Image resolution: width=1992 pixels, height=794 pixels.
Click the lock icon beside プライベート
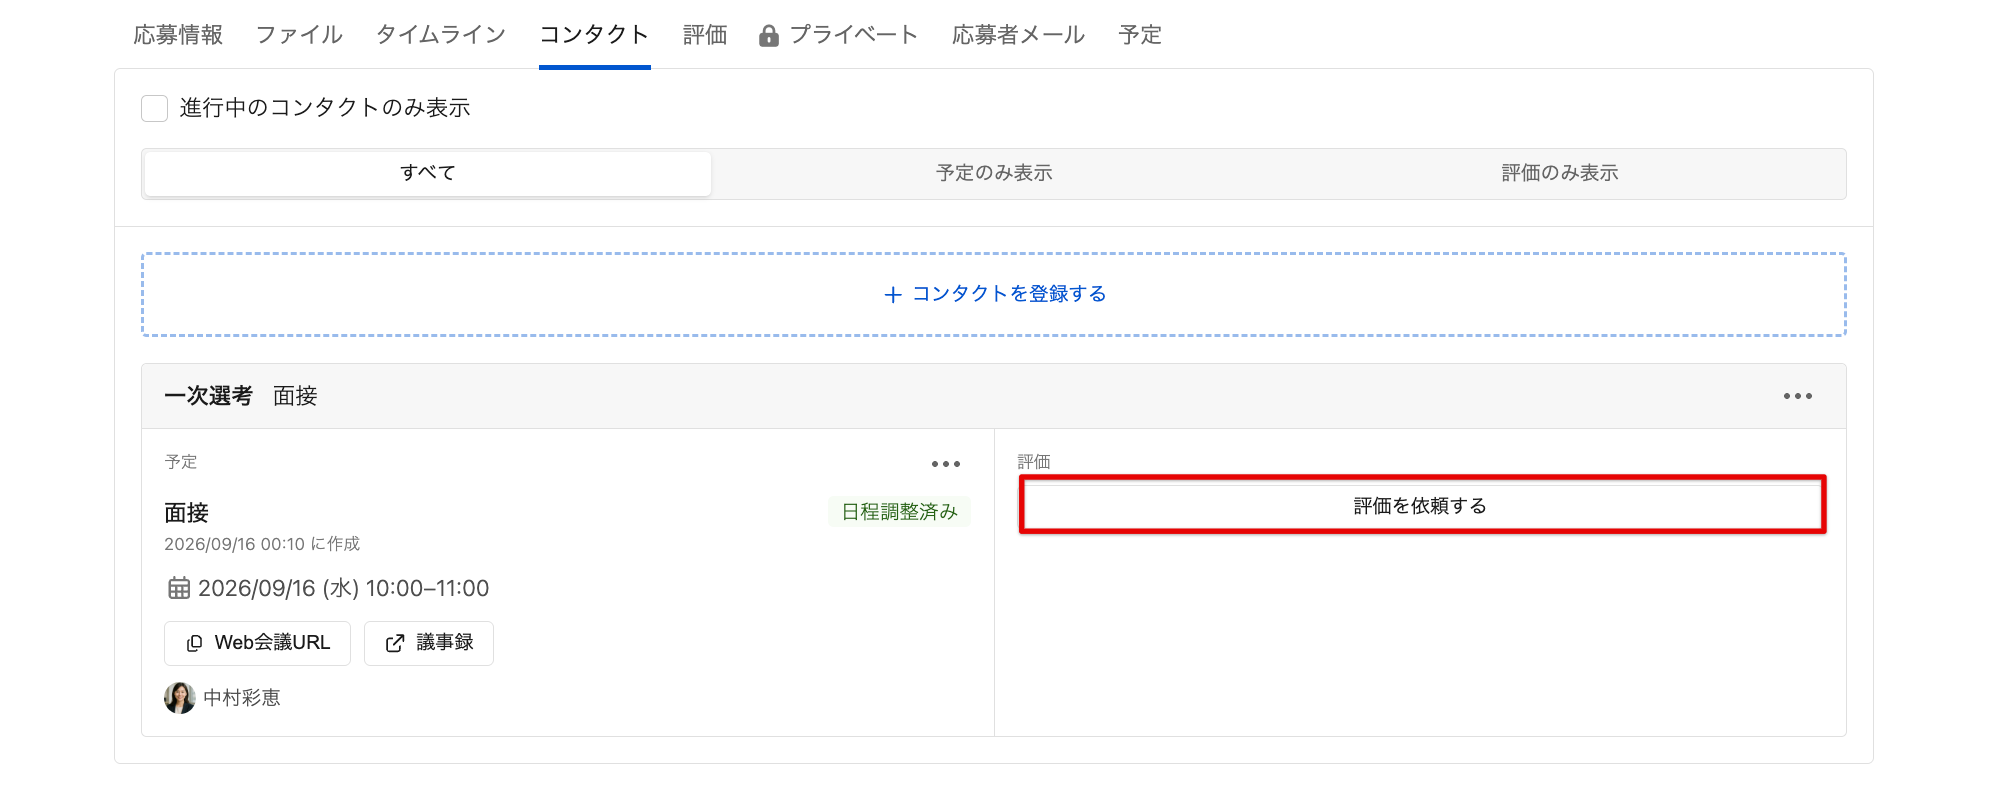(769, 36)
